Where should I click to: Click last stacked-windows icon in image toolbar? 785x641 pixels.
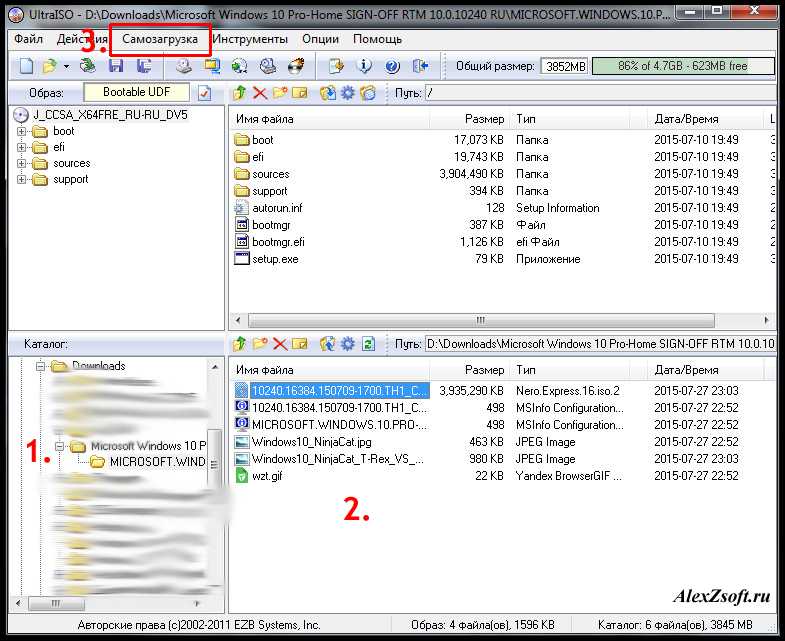pos(368,93)
